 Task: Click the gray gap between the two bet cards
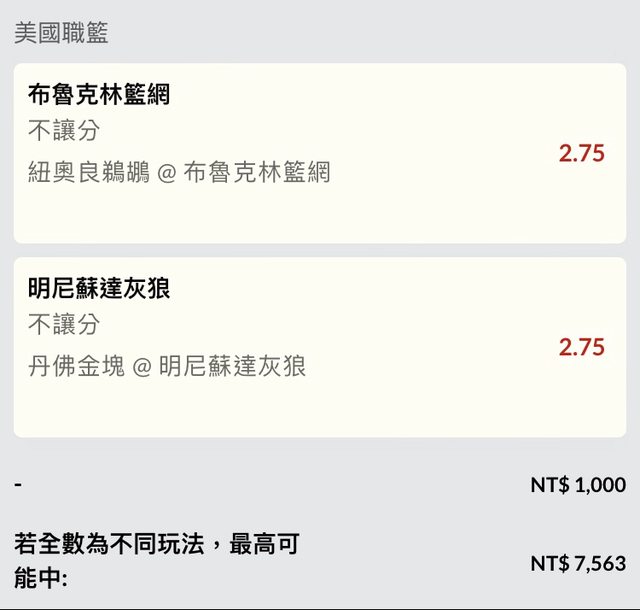click(320, 250)
